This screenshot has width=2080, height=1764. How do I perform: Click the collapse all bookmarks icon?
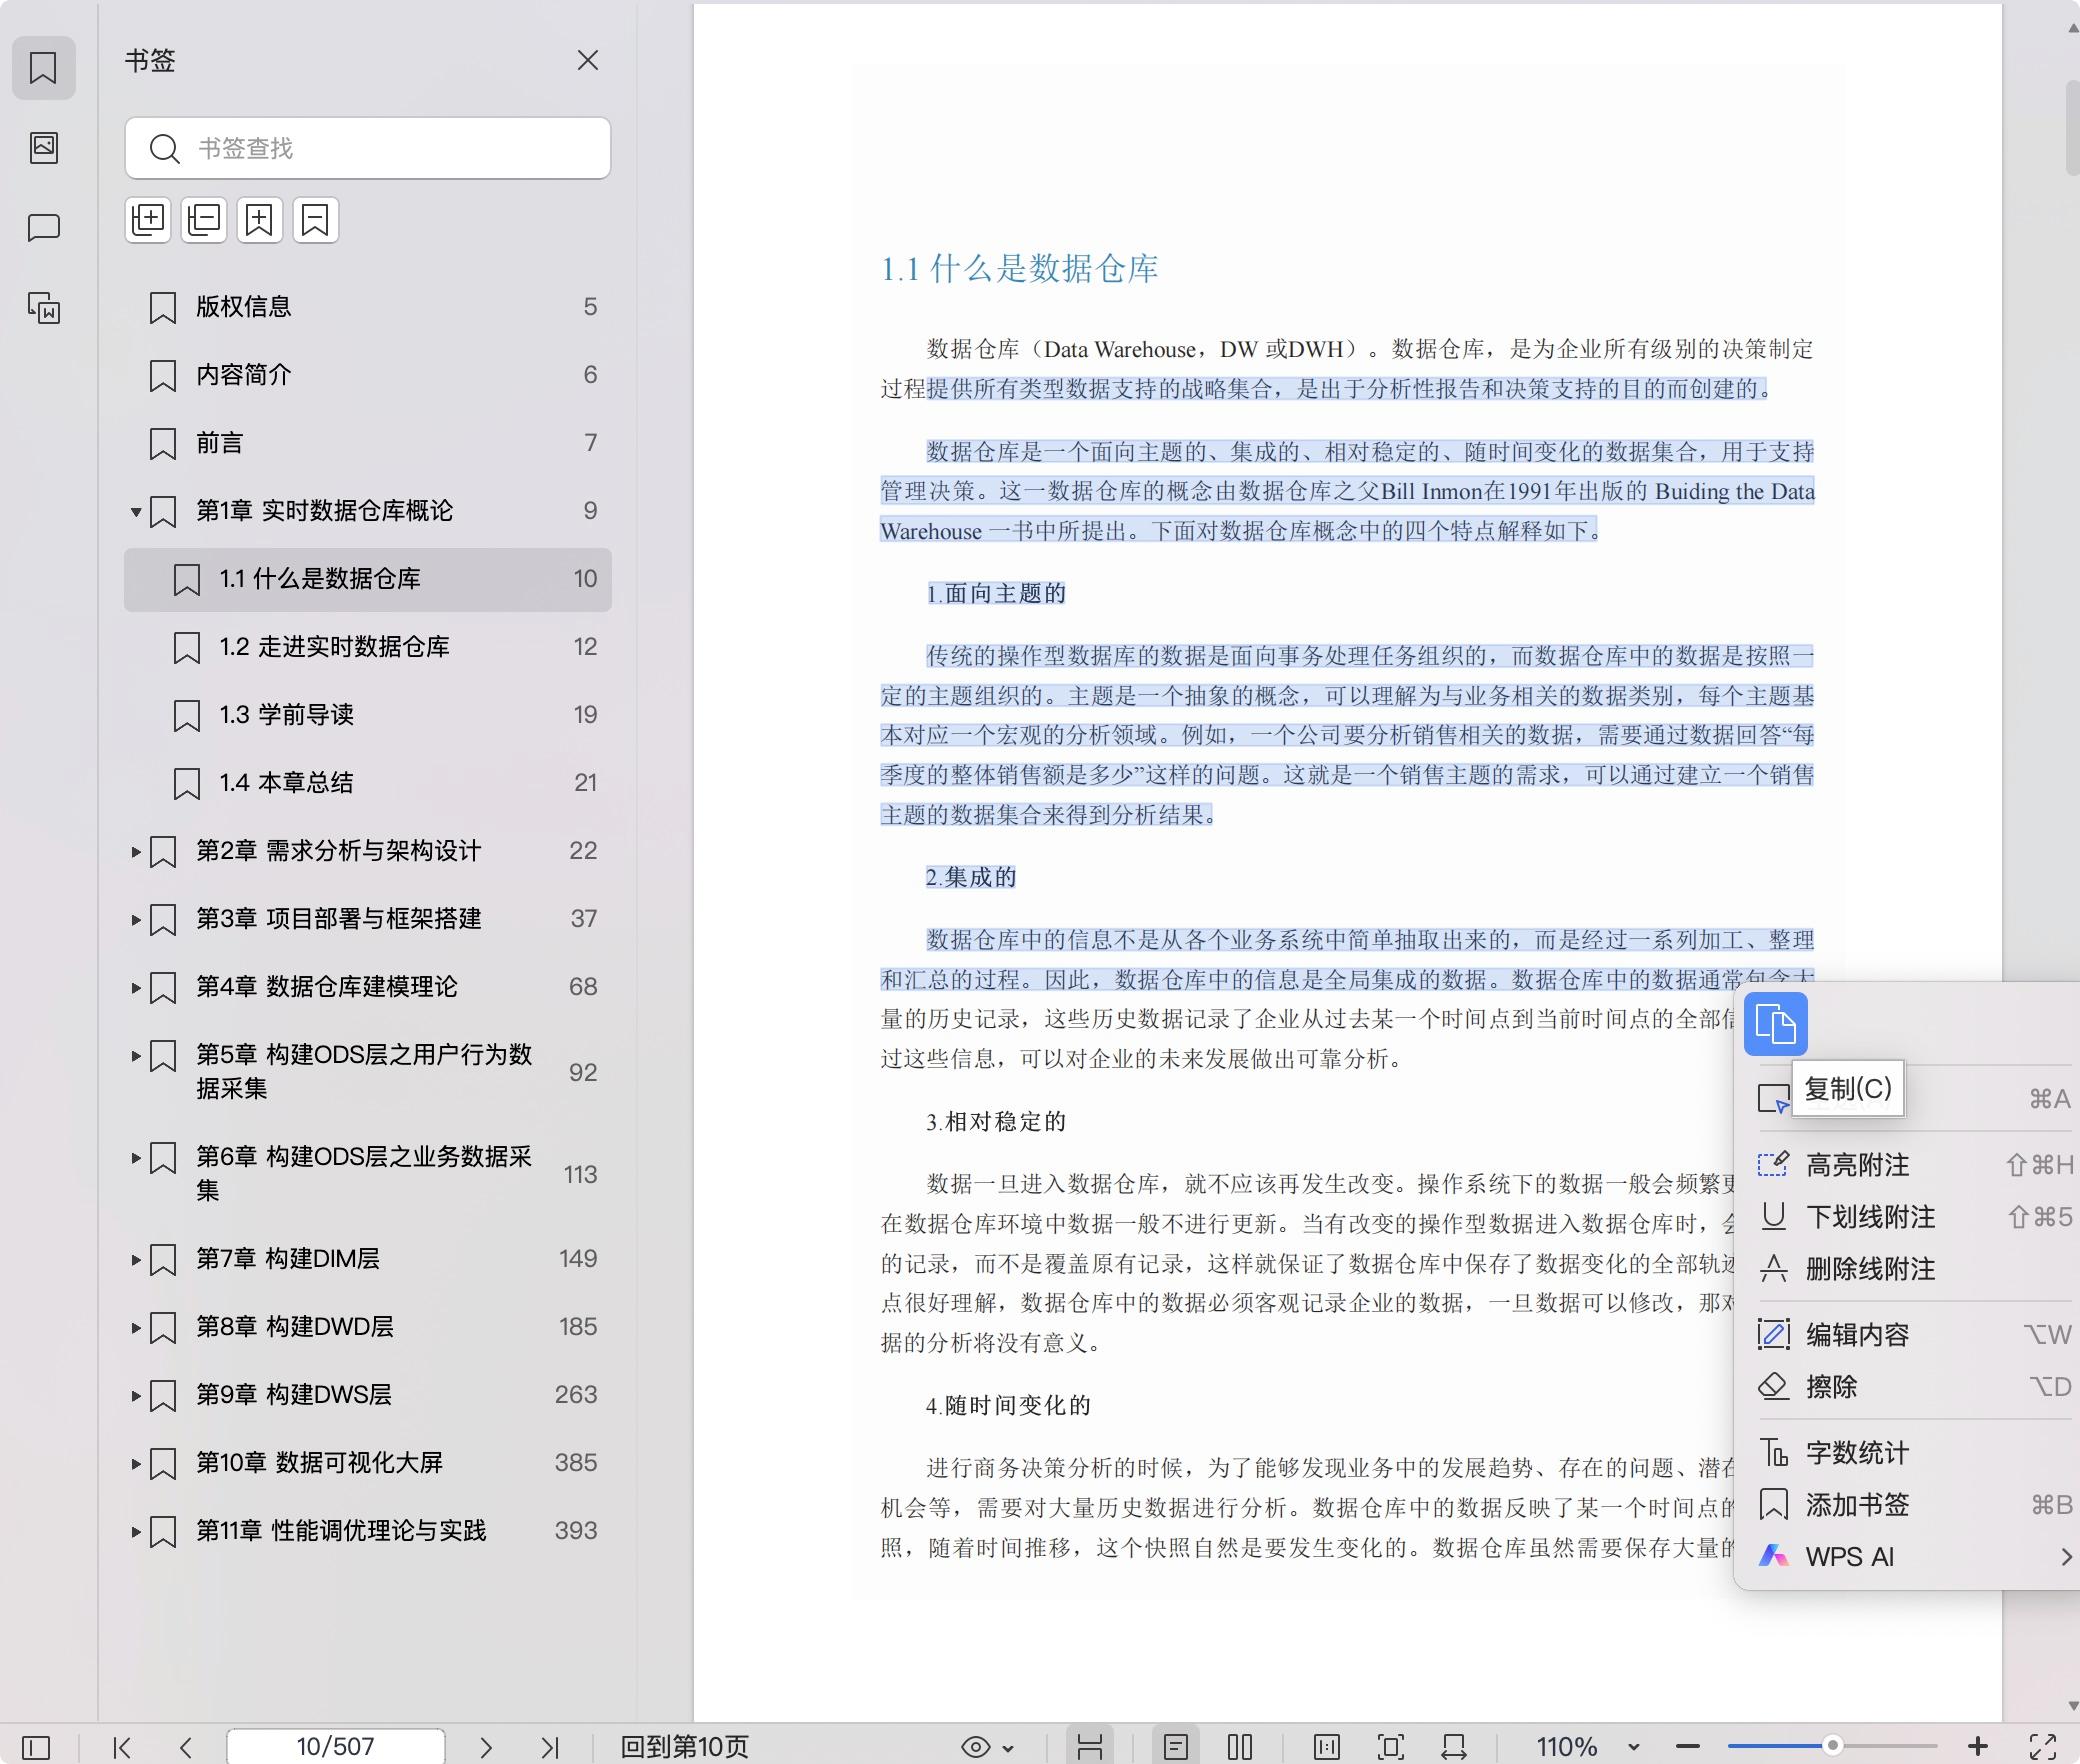[204, 220]
